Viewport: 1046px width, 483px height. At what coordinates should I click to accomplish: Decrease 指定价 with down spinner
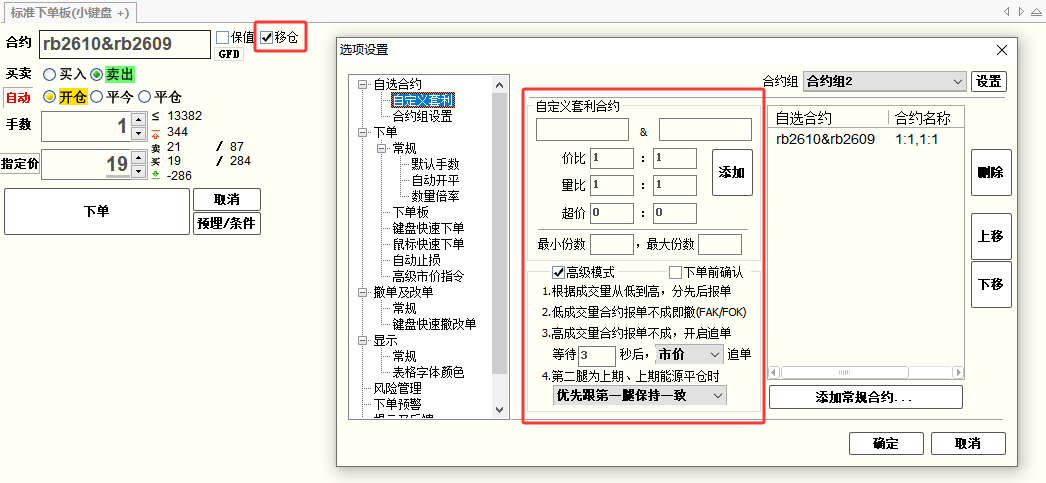click(138, 171)
